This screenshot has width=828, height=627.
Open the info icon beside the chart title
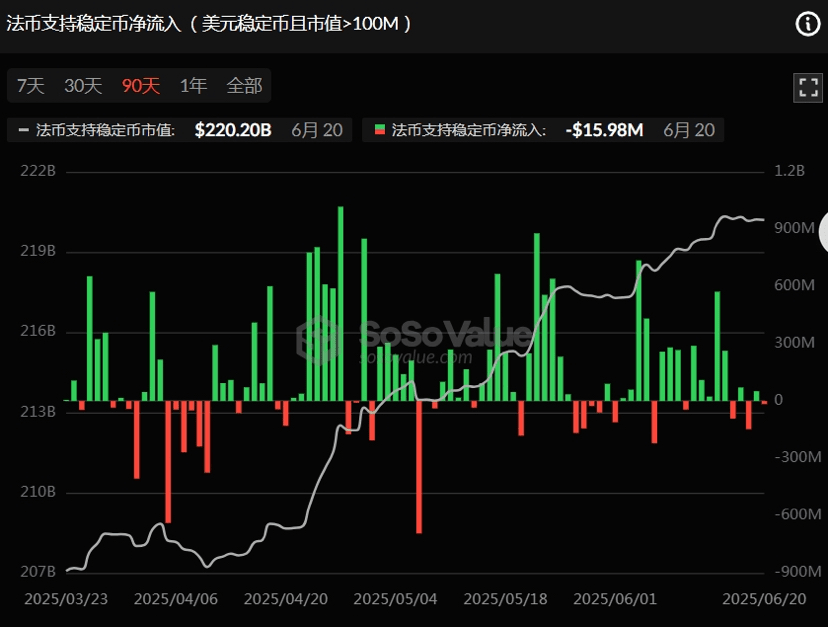[x=808, y=24]
